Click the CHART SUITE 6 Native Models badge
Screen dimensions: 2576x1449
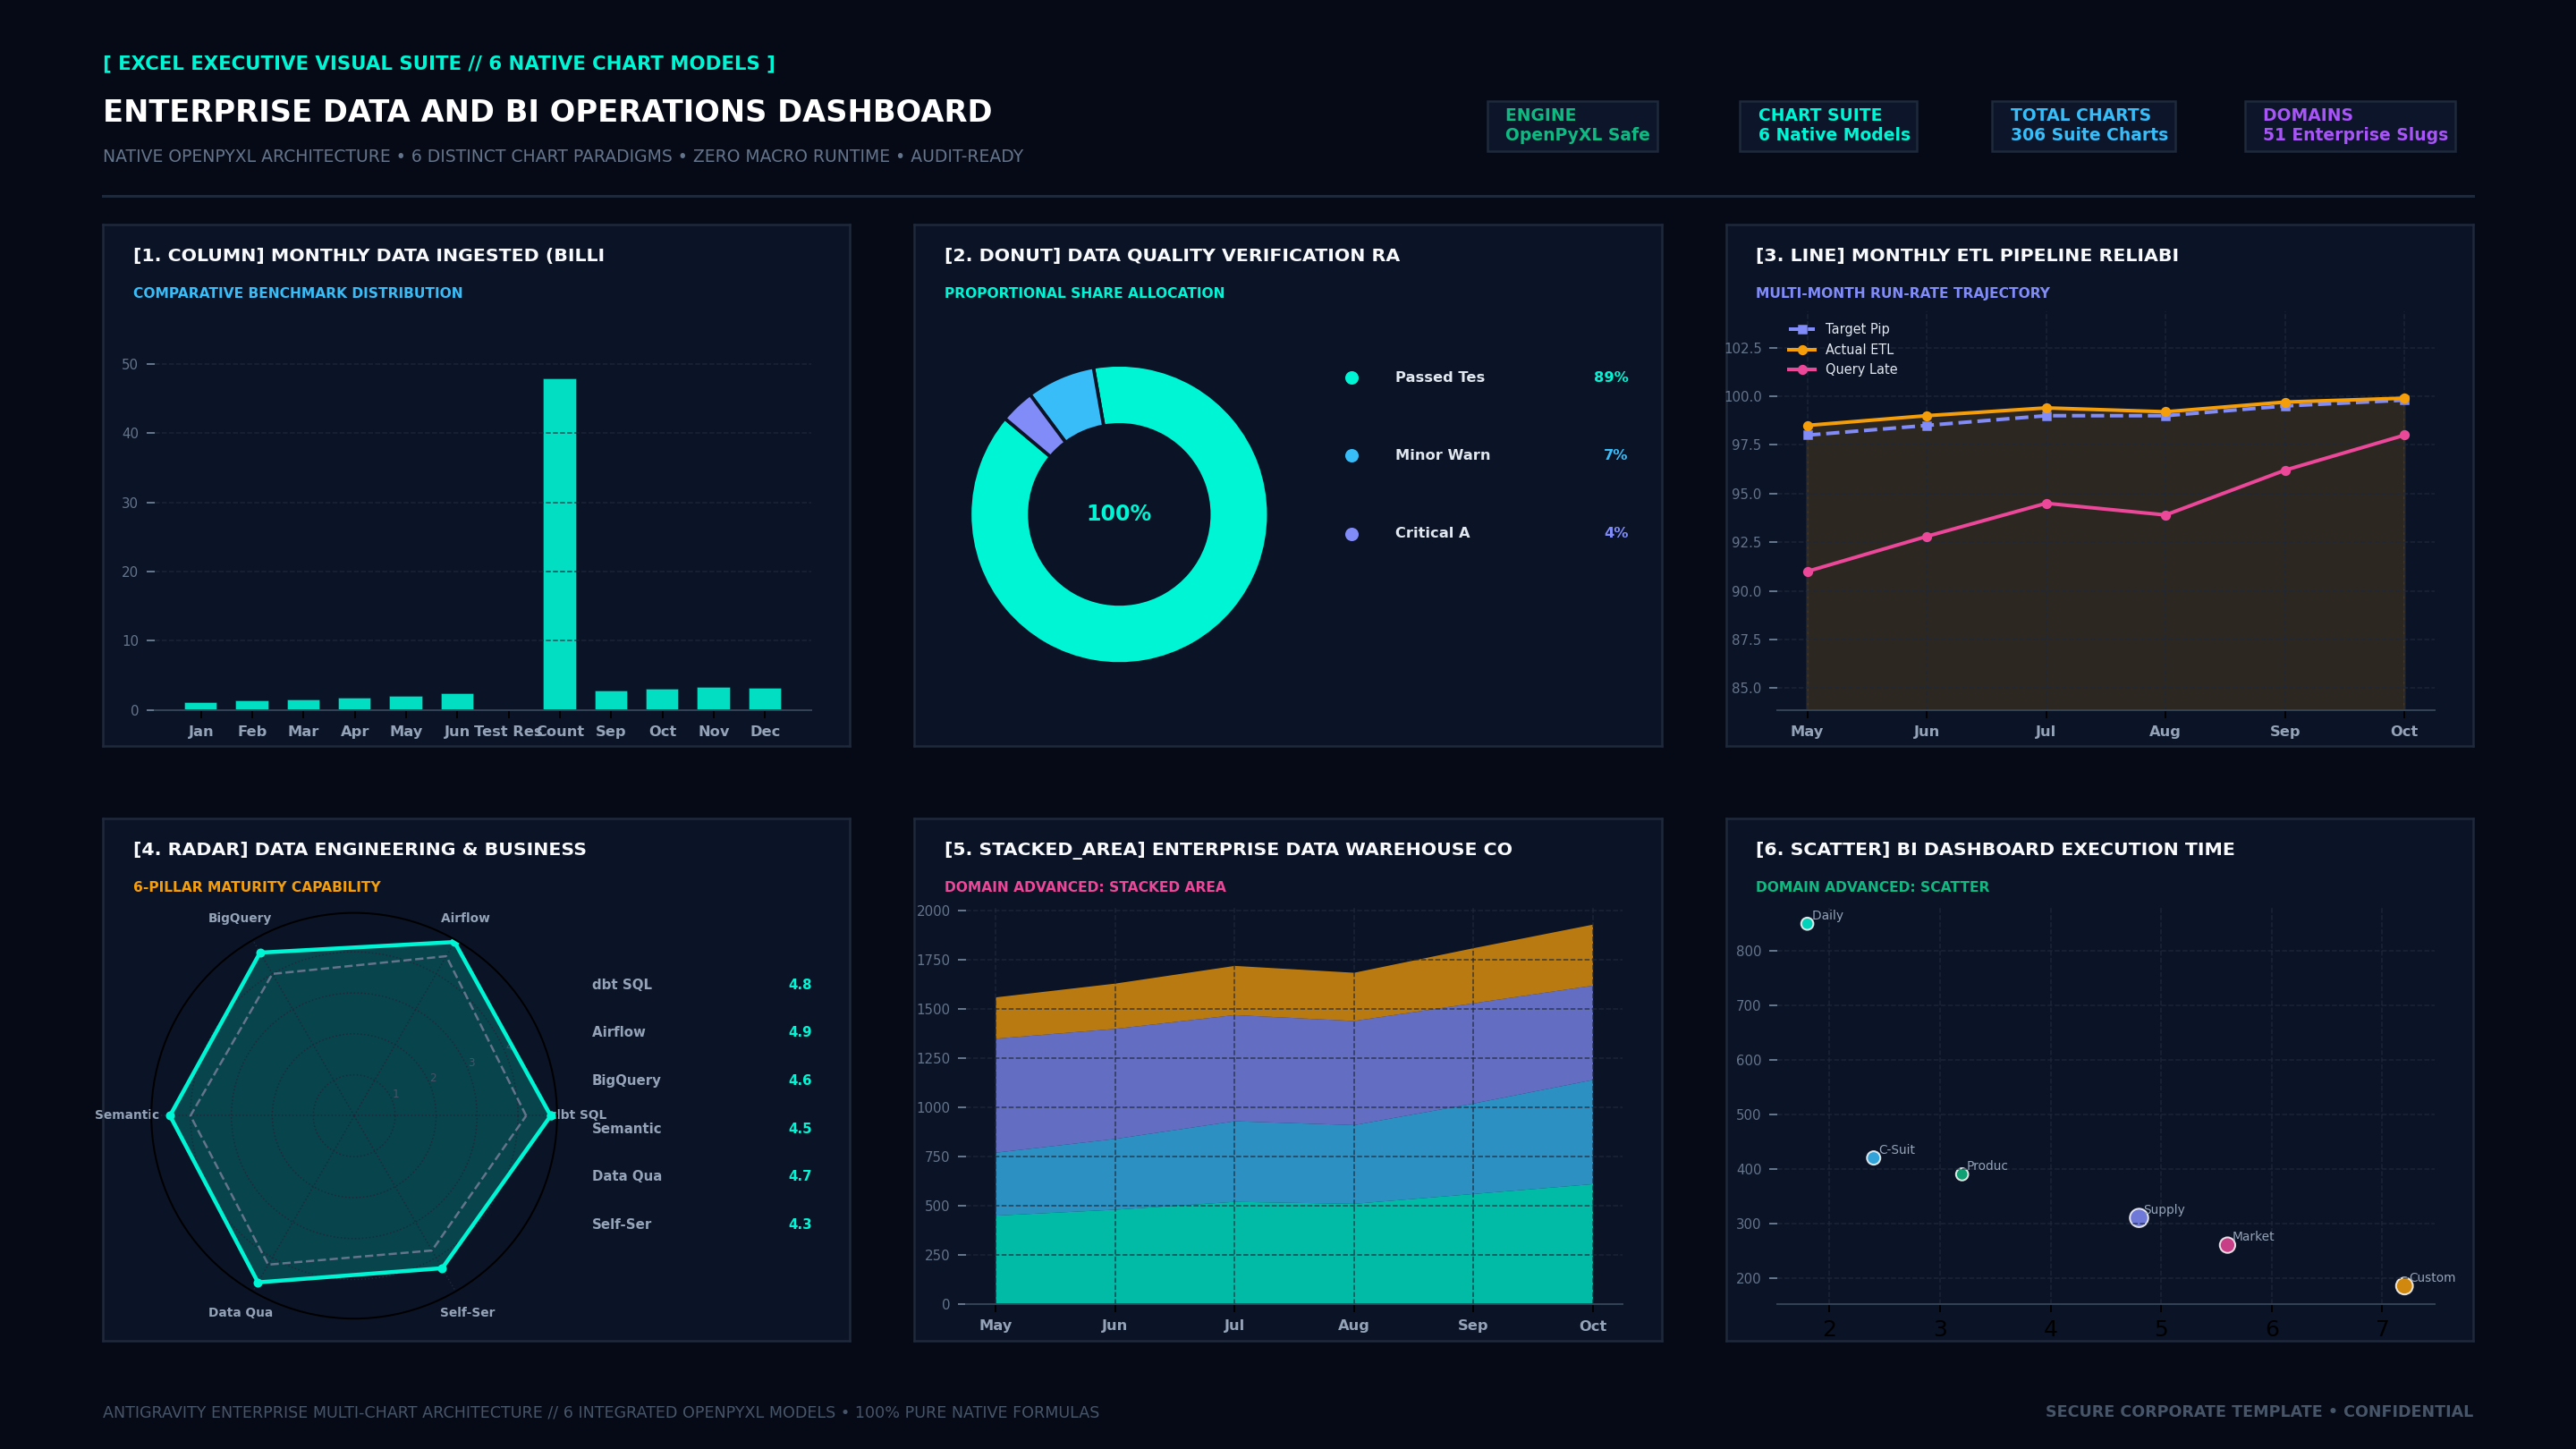click(1828, 126)
